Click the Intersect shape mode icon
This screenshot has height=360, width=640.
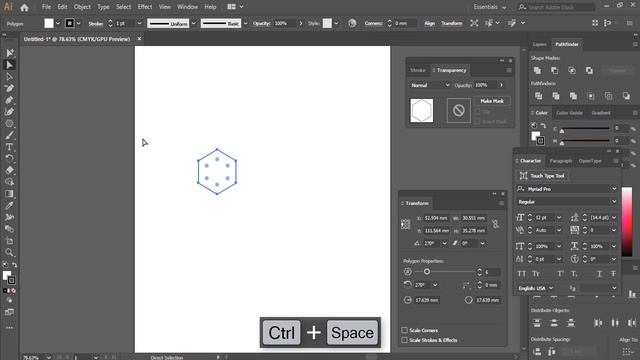pos(572,71)
